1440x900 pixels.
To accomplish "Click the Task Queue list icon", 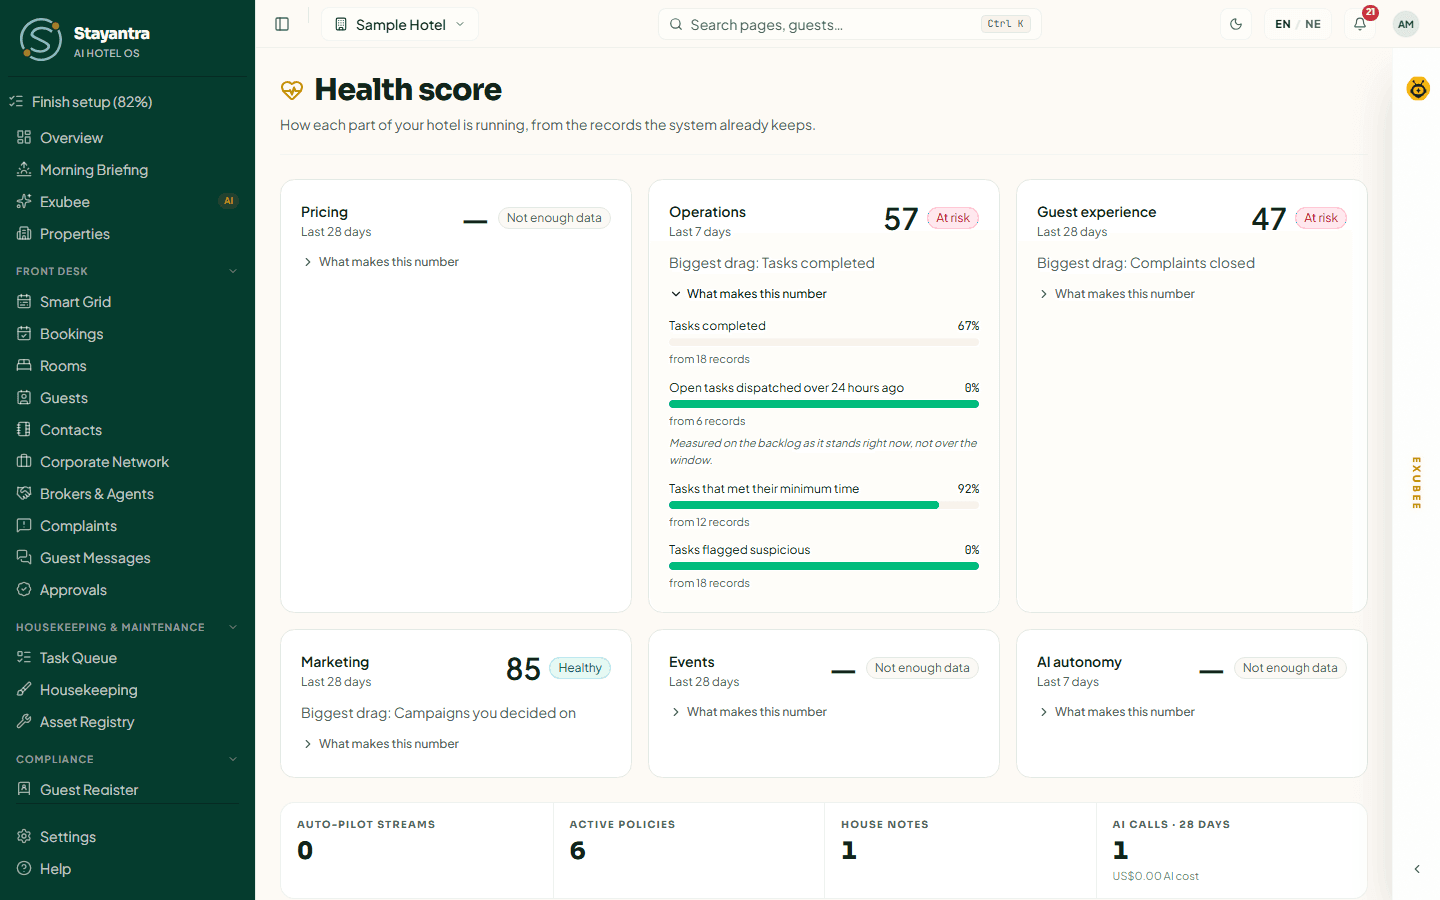I will point(24,658).
